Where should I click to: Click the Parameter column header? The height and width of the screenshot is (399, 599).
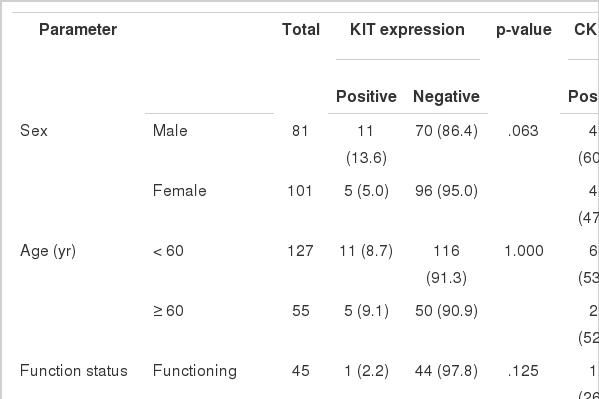(78, 30)
